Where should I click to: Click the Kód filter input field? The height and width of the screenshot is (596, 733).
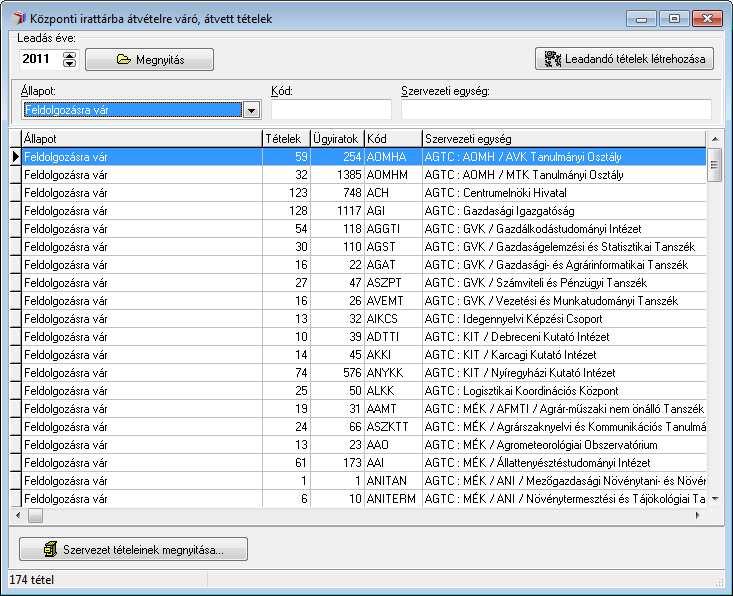[331, 109]
